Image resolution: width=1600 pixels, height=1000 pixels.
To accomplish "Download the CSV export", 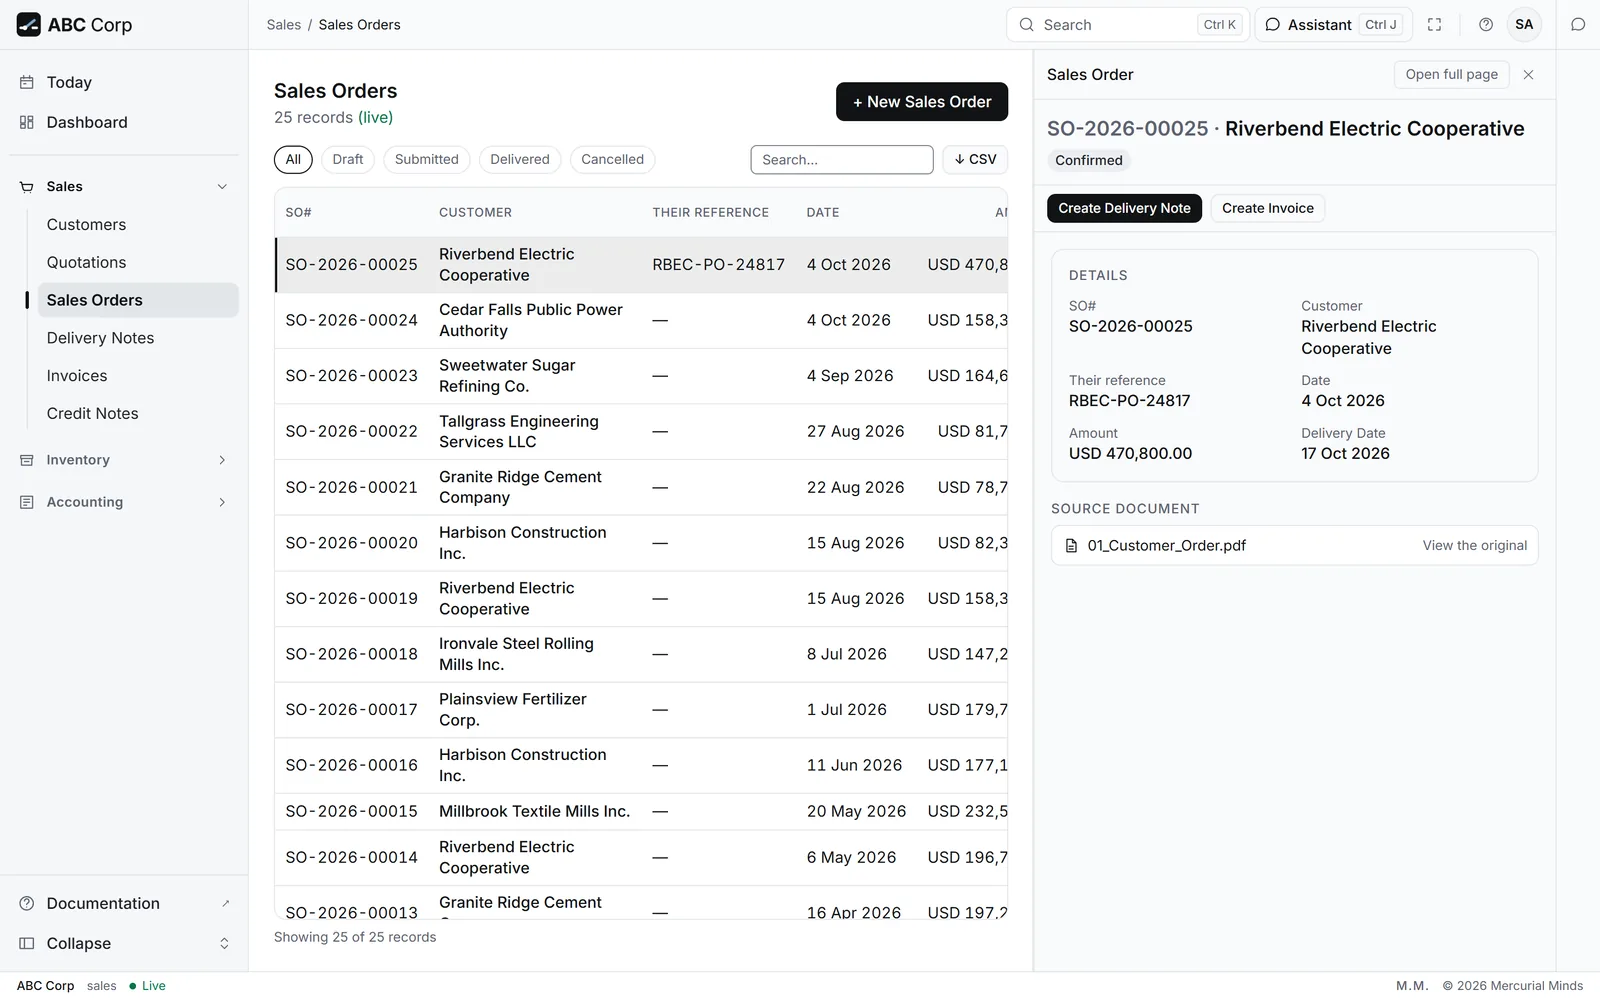I will tap(975, 159).
